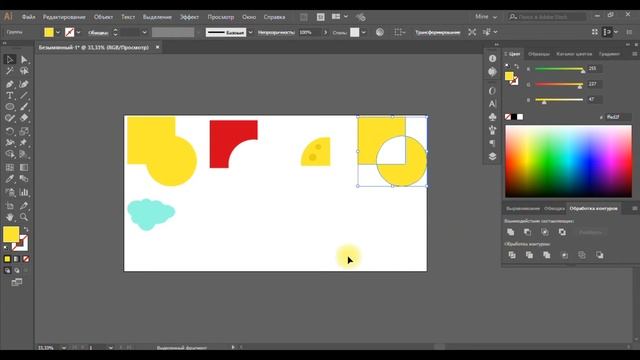Set Gradient fill mode below swatches
This screenshot has height=360, width=640.
tap(16, 259)
